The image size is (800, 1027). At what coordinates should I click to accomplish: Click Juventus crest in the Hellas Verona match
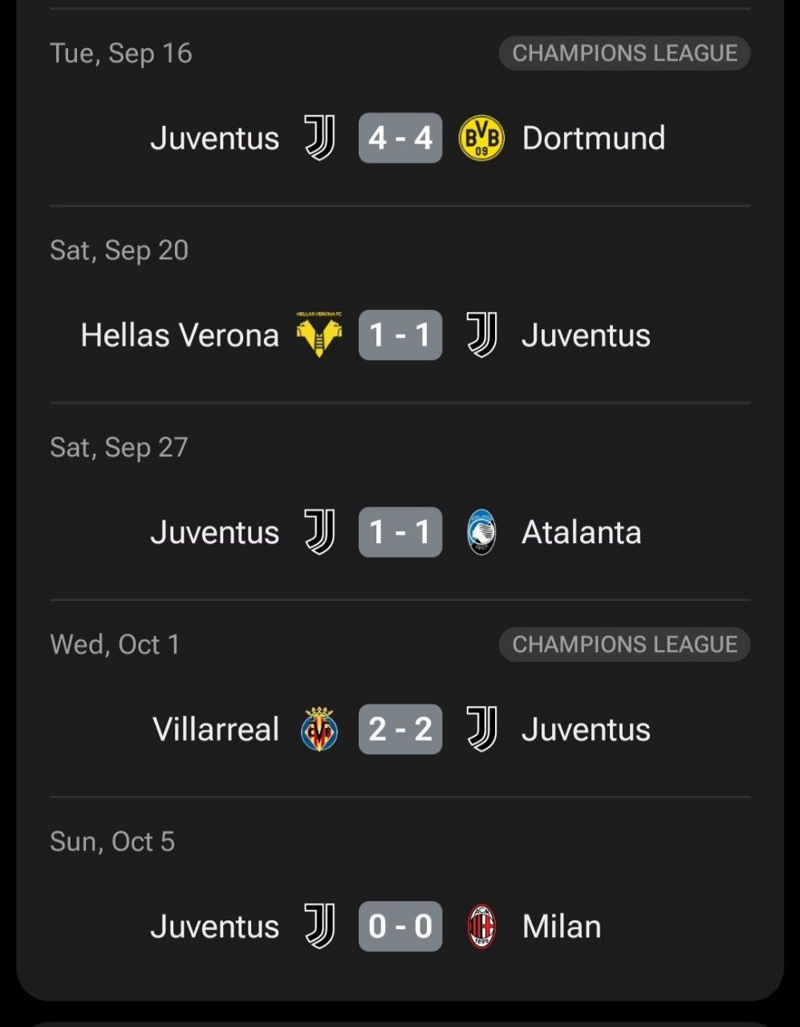click(x=481, y=335)
